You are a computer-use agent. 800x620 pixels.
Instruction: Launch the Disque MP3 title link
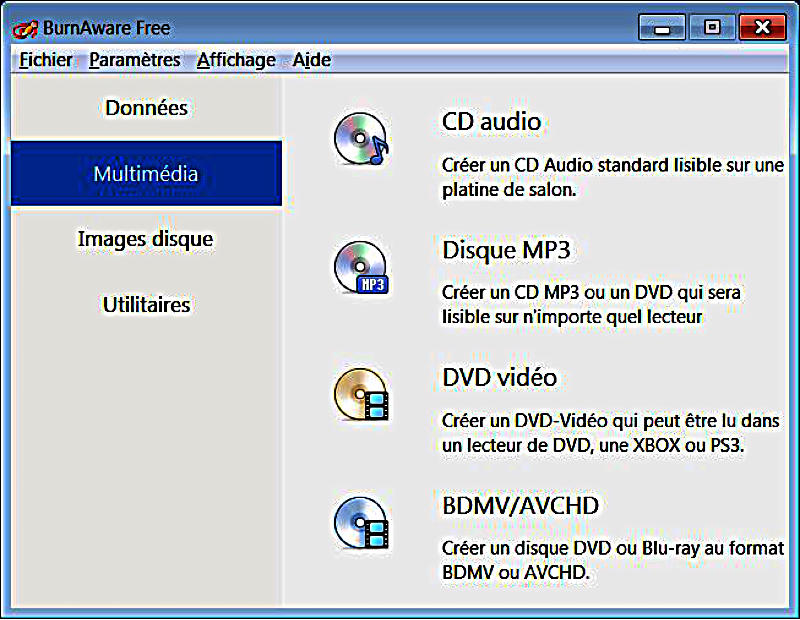pos(506,250)
